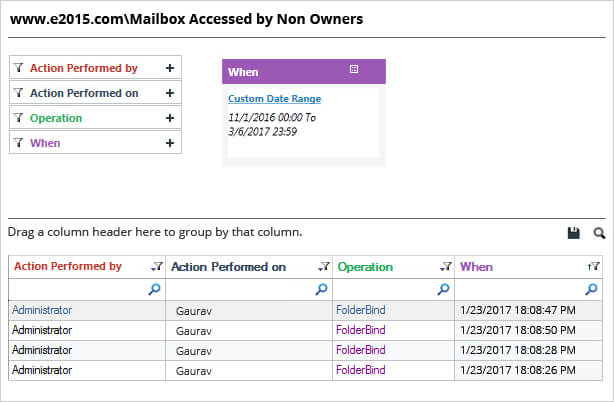The image size is (614, 402).
Task: Click the magnifier in the Action Performed by filter row
Action: coord(155,289)
